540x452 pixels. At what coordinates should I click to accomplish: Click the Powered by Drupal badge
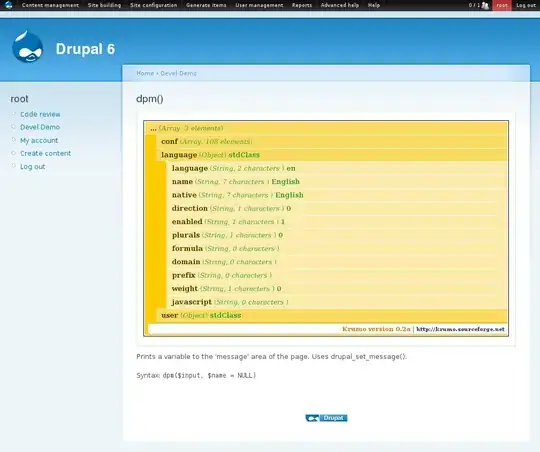click(326, 418)
